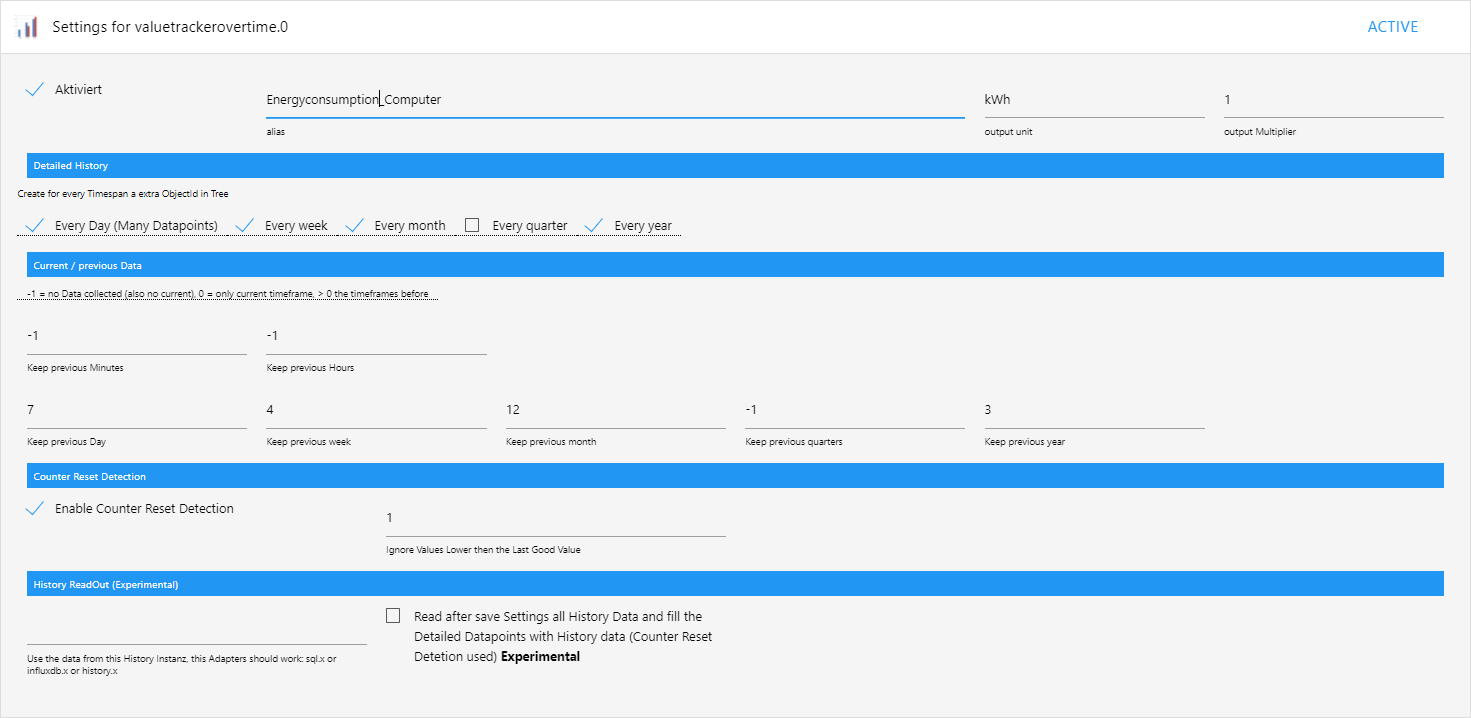Enable the Every quarter checkbox
This screenshot has height=718, width=1471.
pyautogui.click(x=473, y=225)
